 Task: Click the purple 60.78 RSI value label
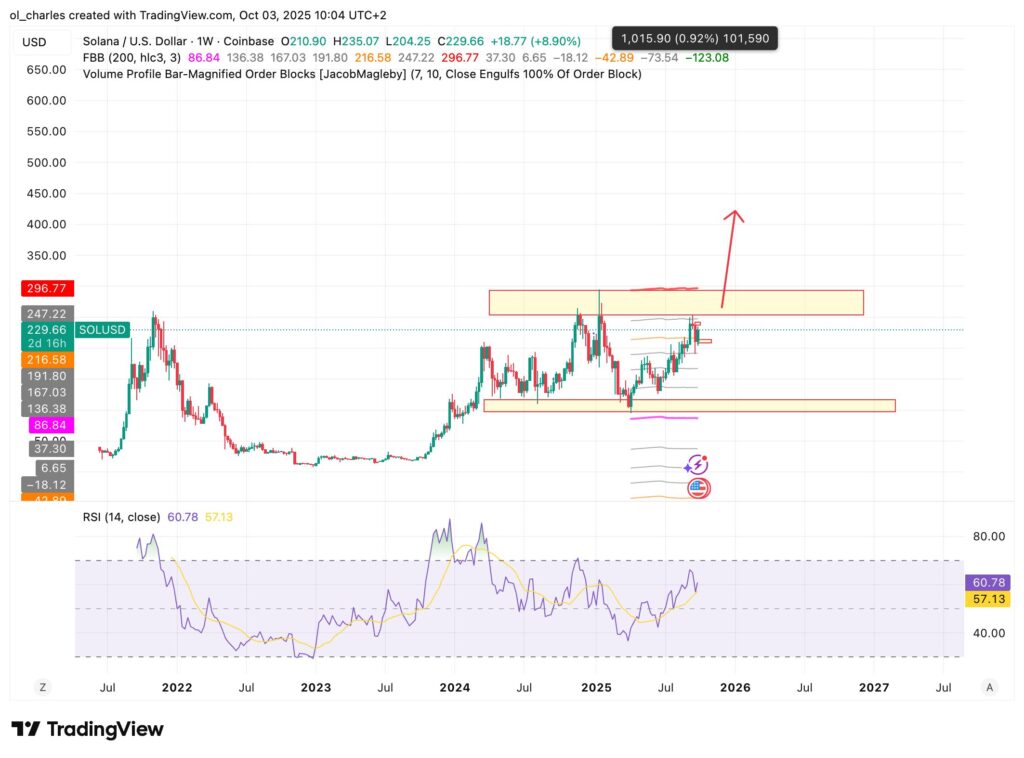(x=987, y=581)
